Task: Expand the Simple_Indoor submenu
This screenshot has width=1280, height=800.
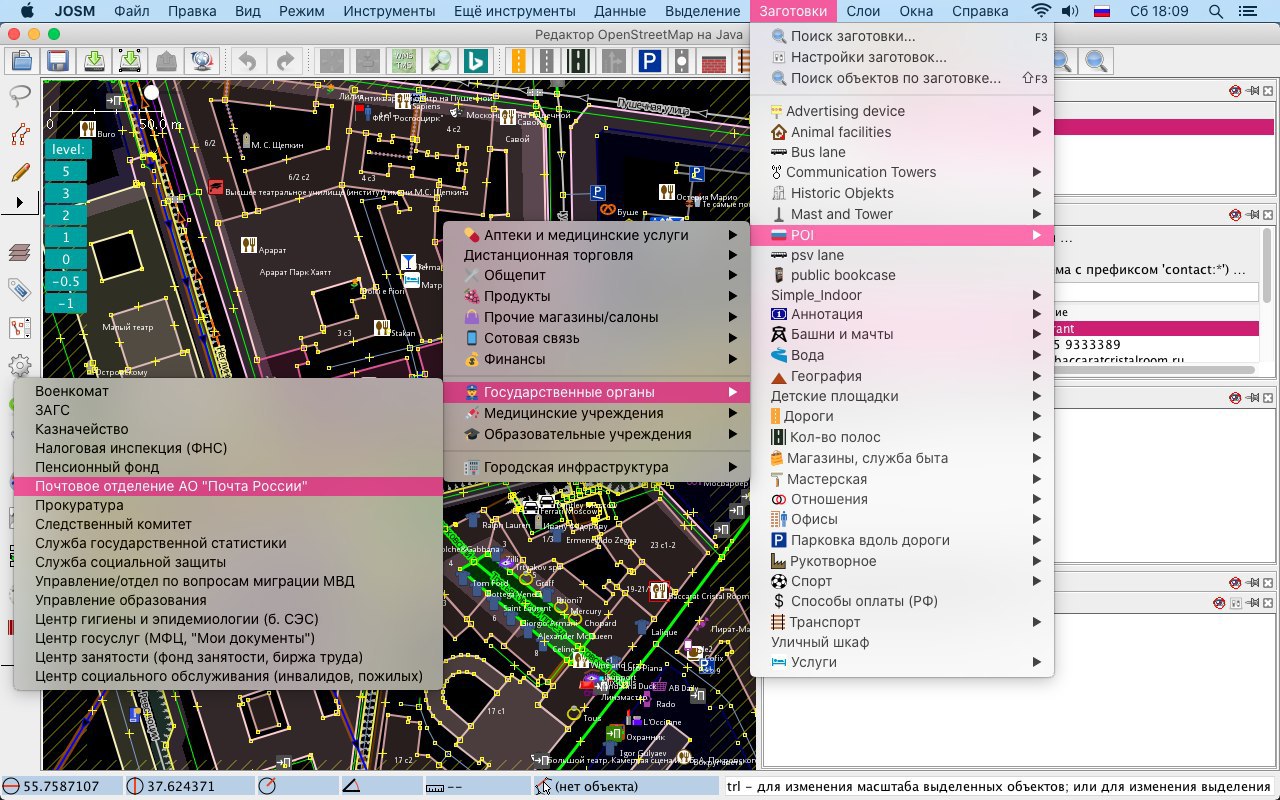Action: 903,295
